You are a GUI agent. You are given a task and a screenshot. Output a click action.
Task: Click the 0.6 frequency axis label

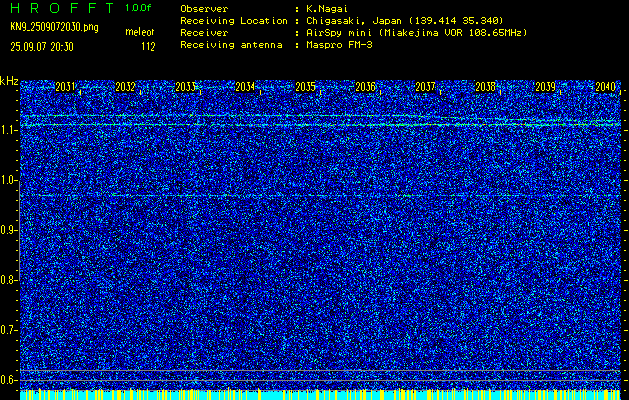tap(8, 380)
